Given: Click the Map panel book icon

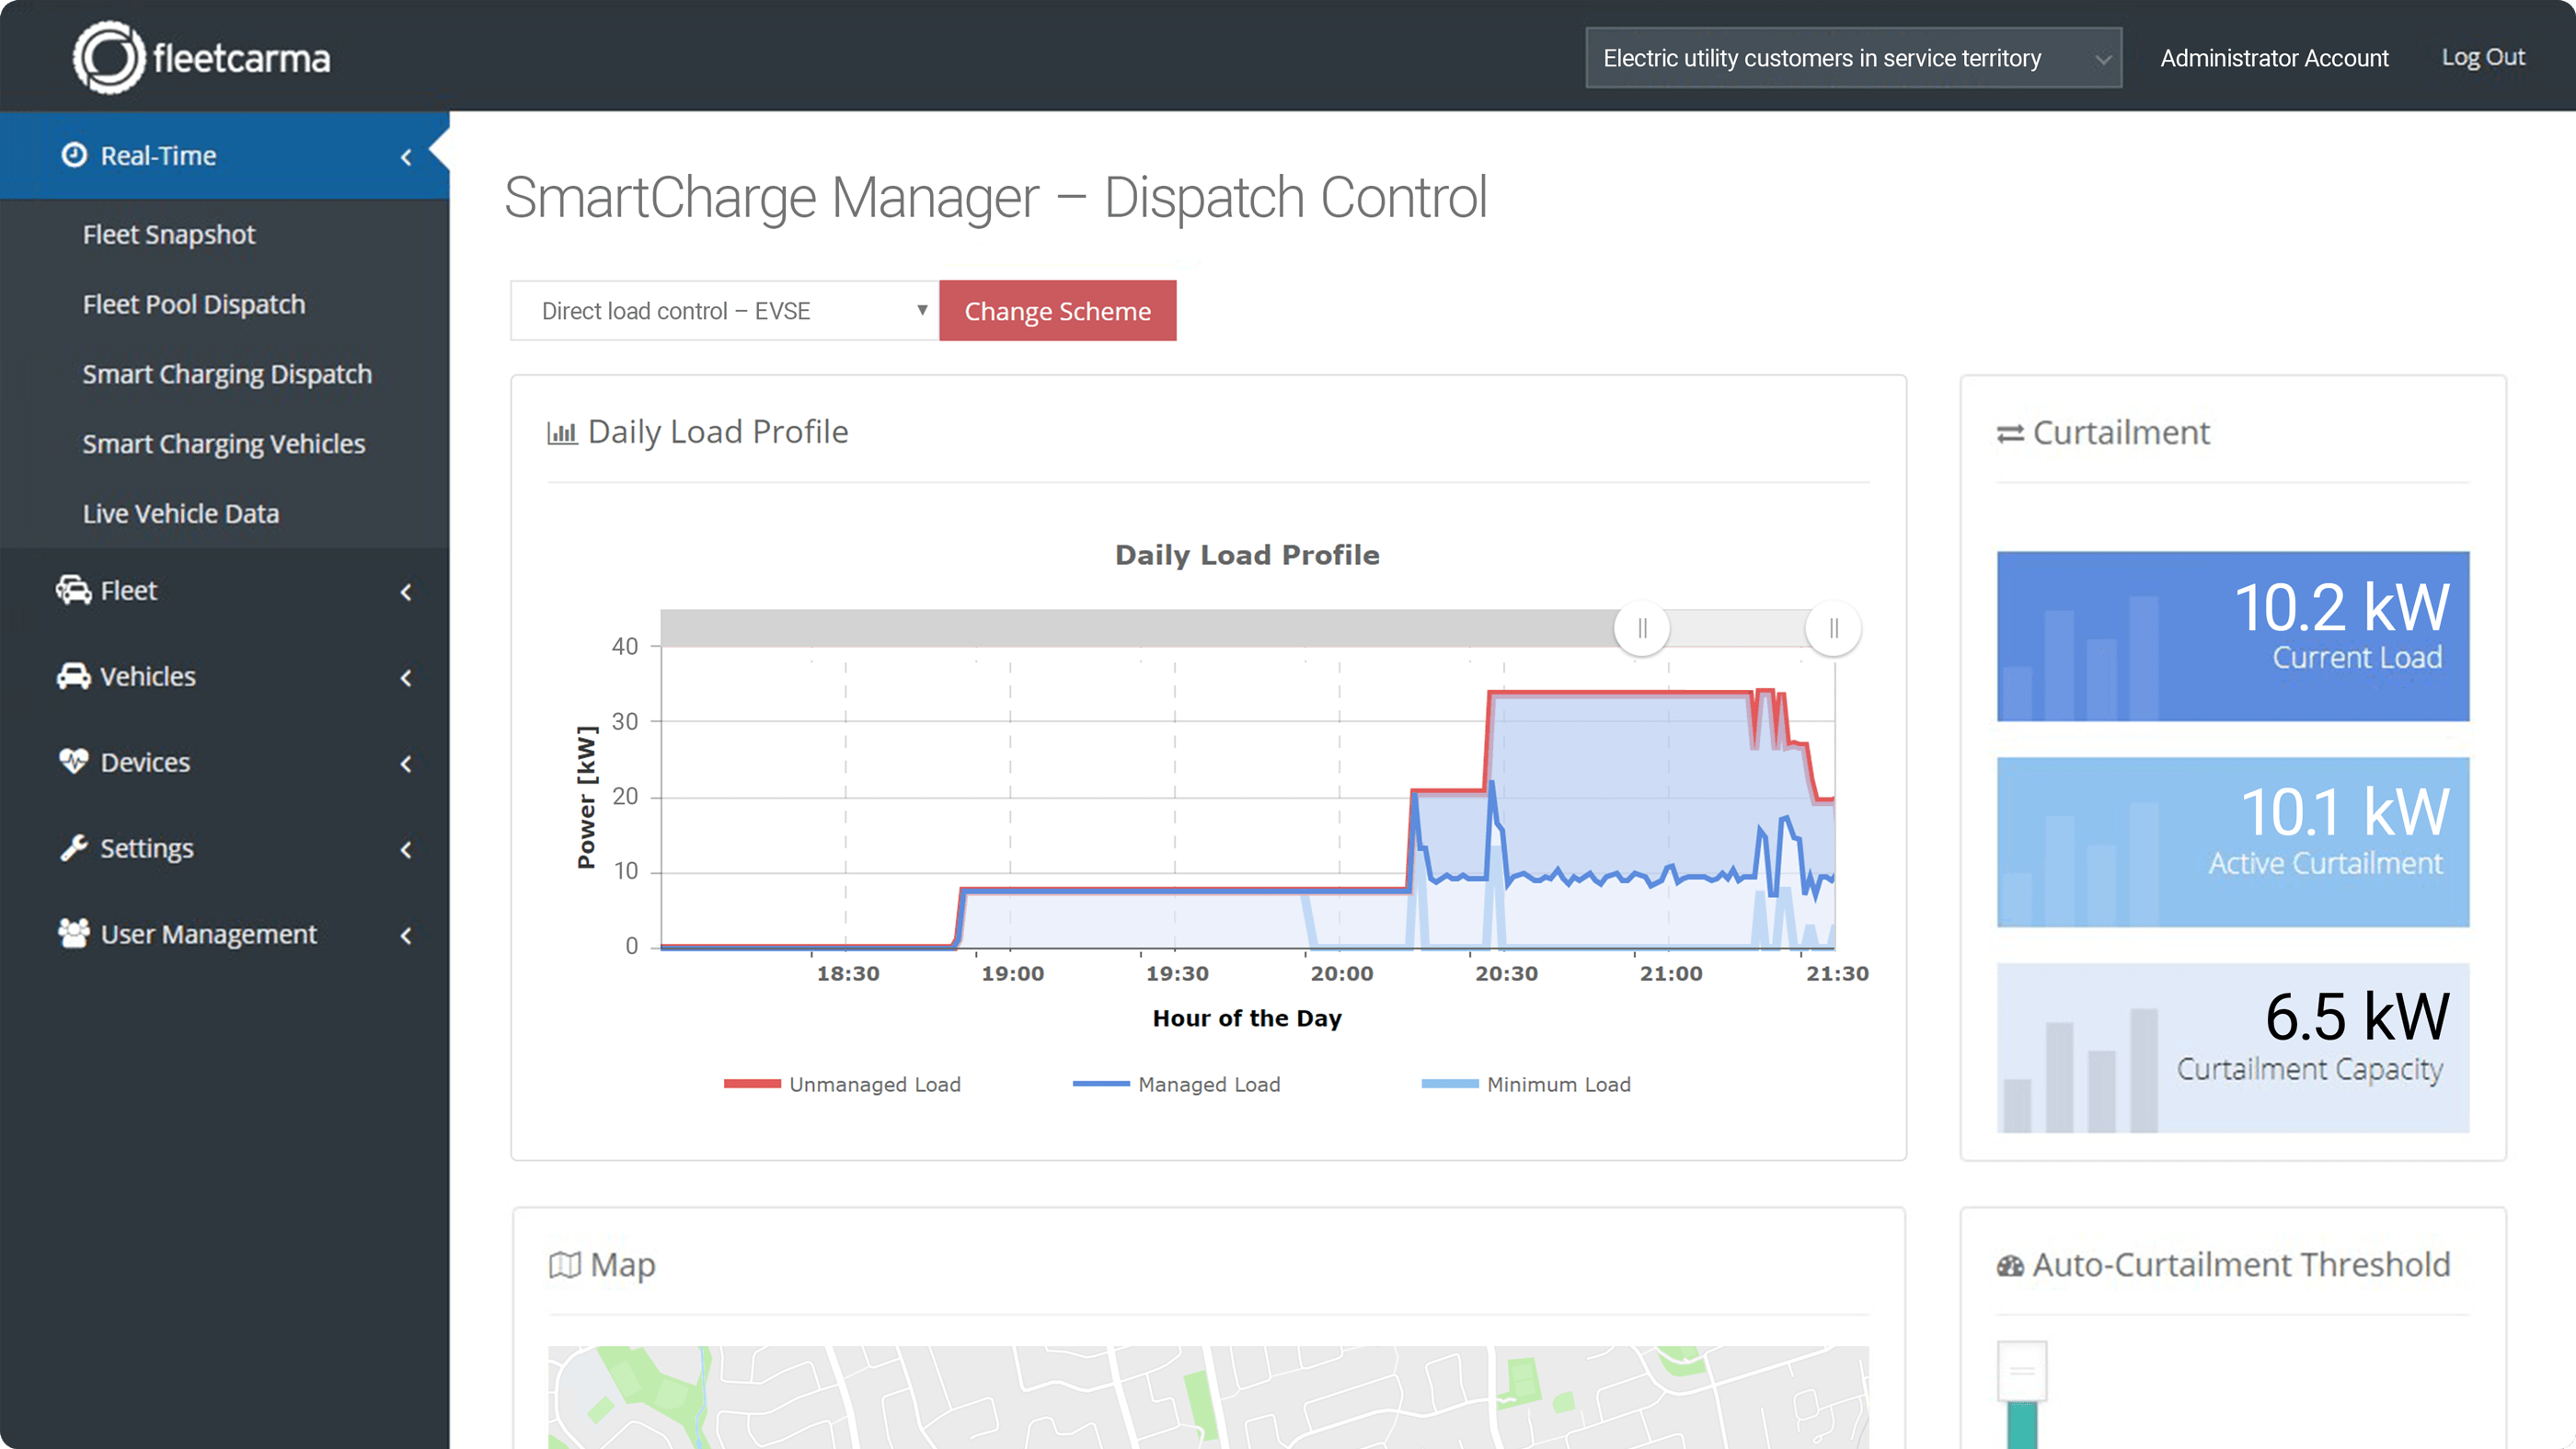Looking at the screenshot, I should pos(565,1265).
